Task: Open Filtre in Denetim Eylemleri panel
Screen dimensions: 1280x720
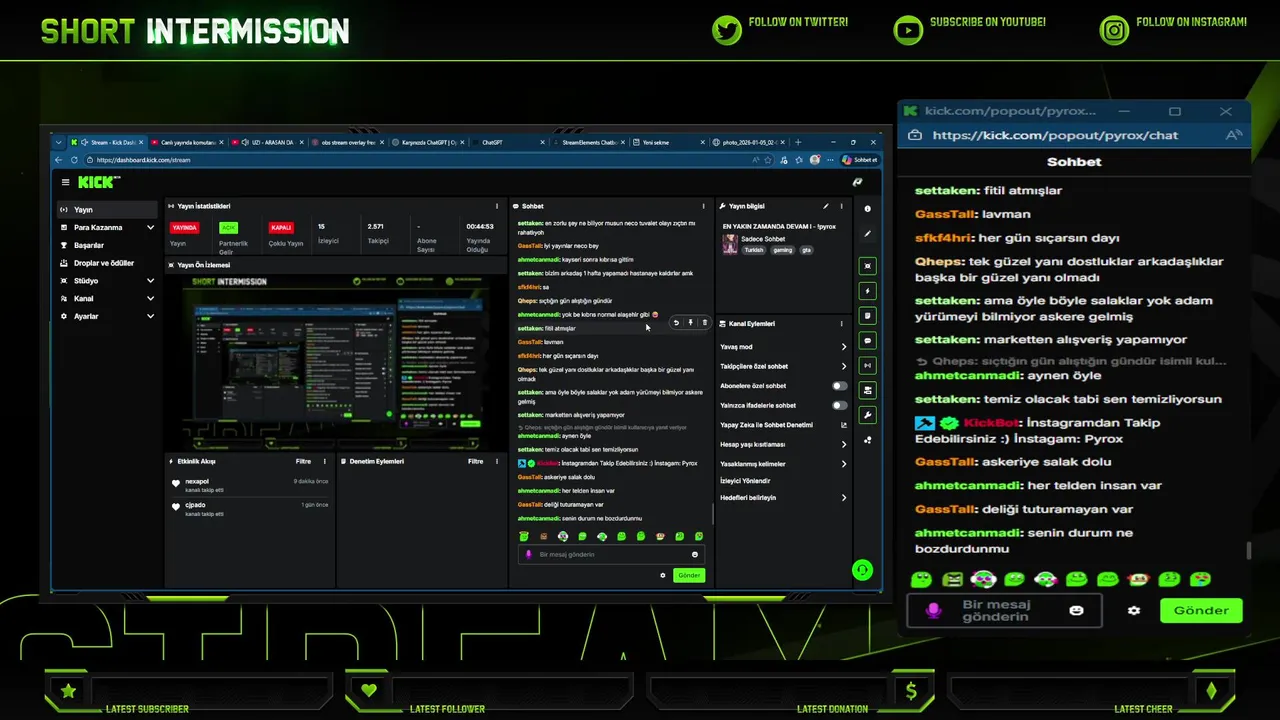Action: [476, 461]
